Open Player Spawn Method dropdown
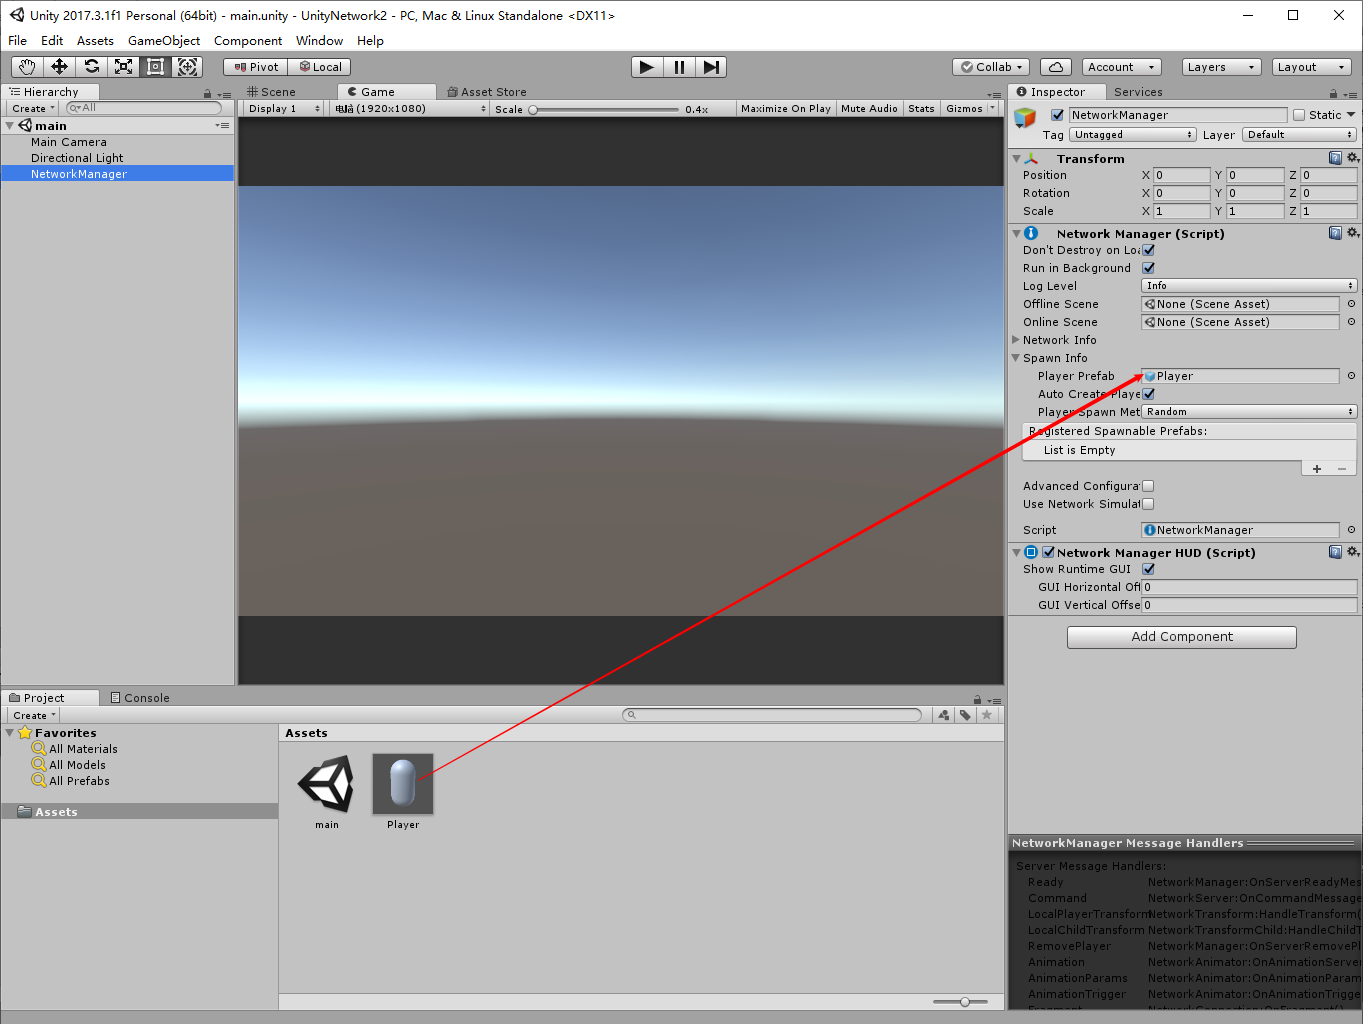Image resolution: width=1363 pixels, height=1024 pixels. tap(1249, 412)
